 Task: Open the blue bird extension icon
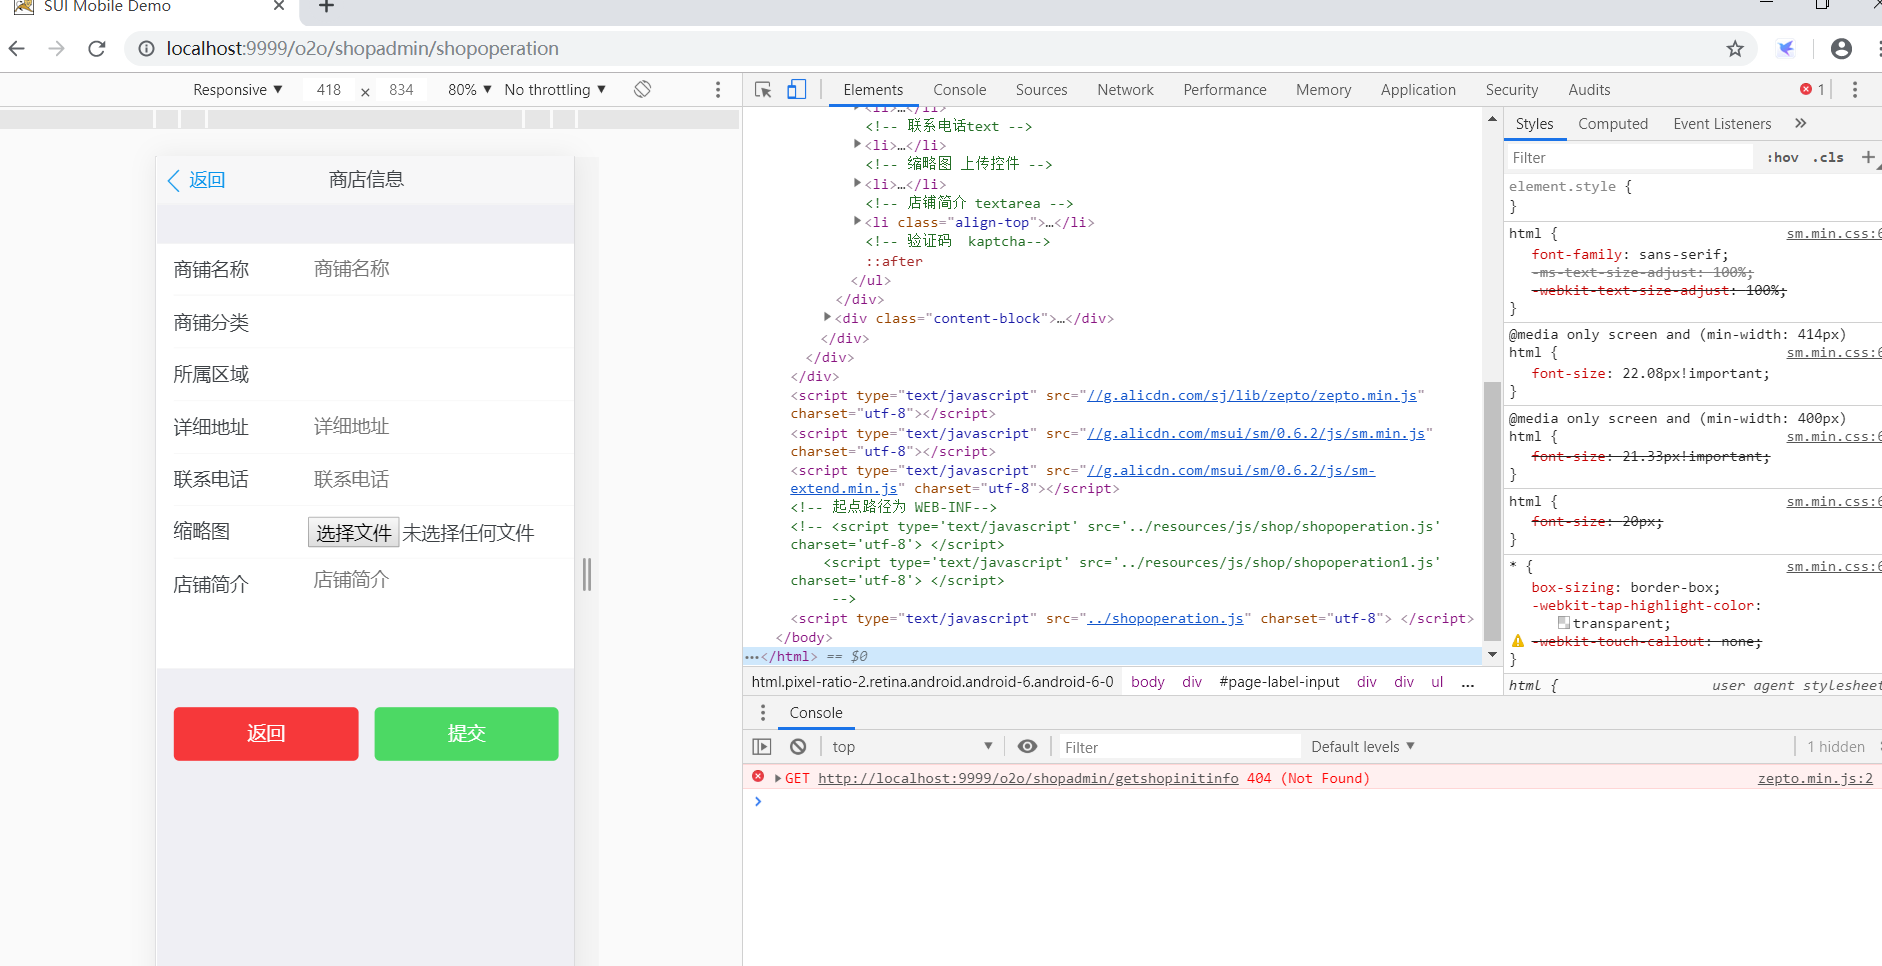click(1786, 48)
